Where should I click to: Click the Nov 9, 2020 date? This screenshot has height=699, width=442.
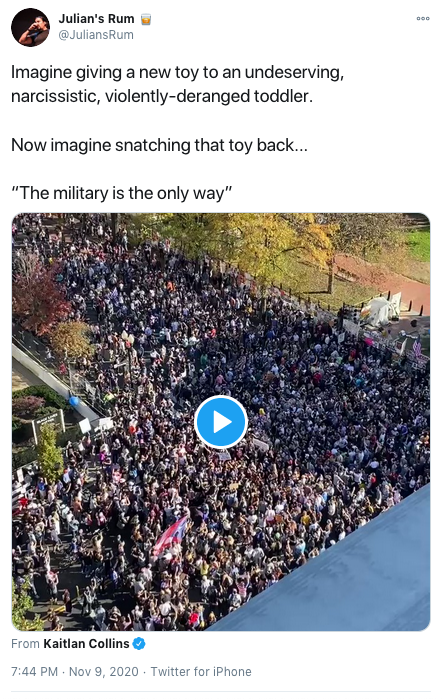coord(103,671)
